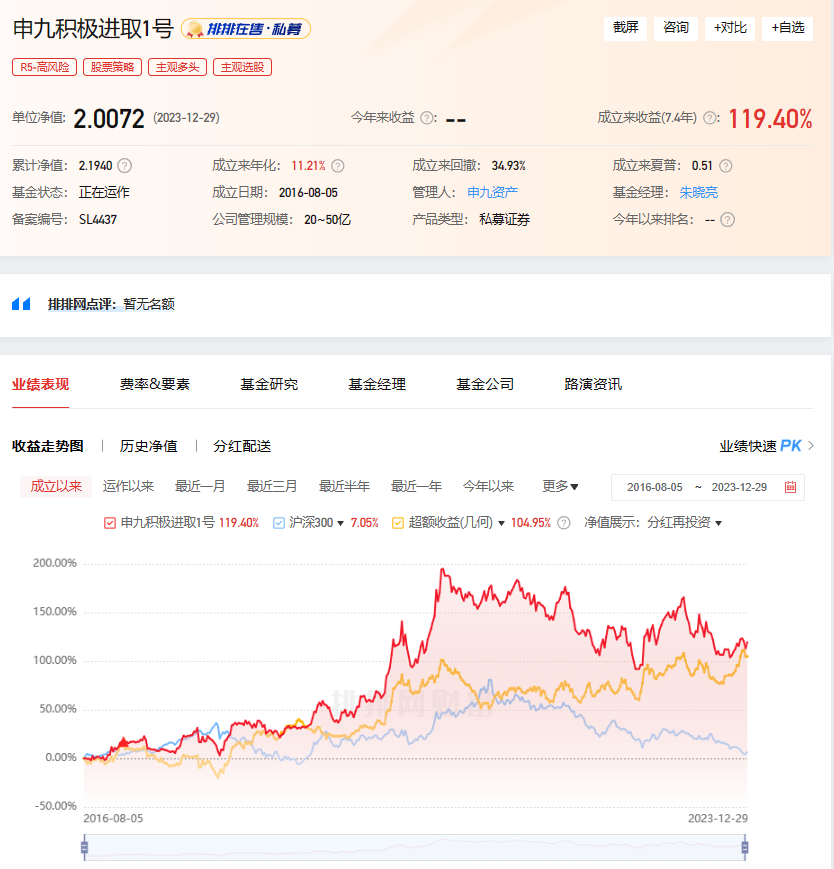Viewport: 834px width, 869px height.
Task: Click the chart range slider track
Action: (415, 847)
